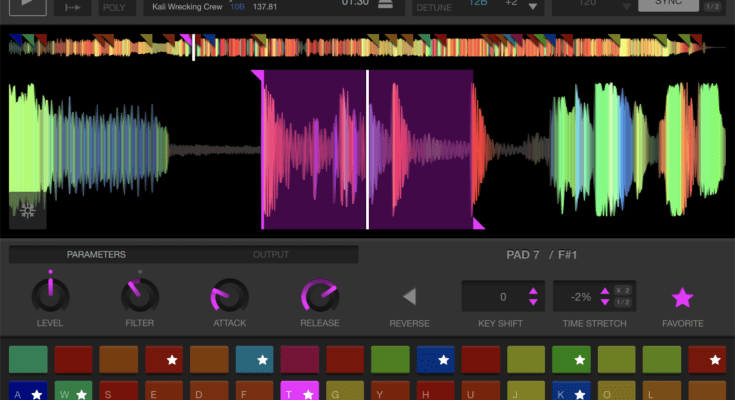
Task: Click the RELEASE knob
Action: [320, 295]
